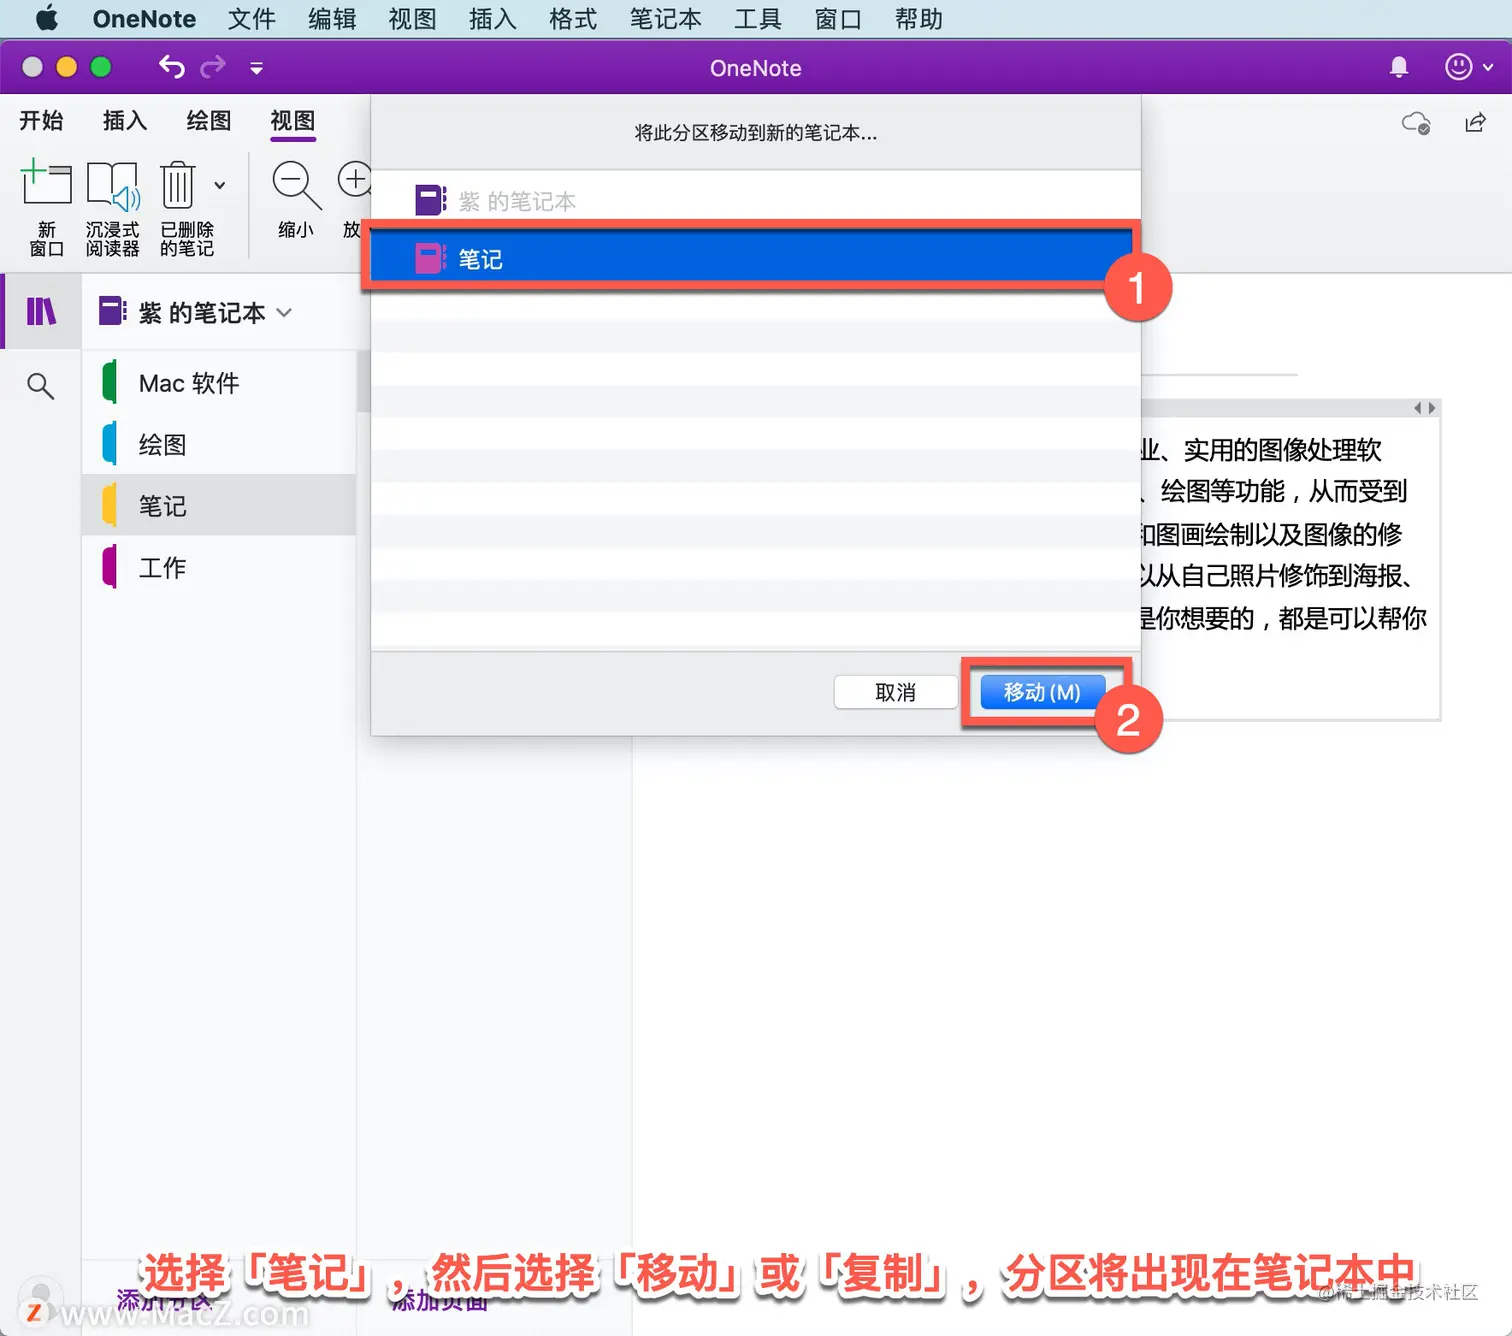Select the 工作 section
Image resolution: width=1512 pixels, height=1336 pixels.
219,567
